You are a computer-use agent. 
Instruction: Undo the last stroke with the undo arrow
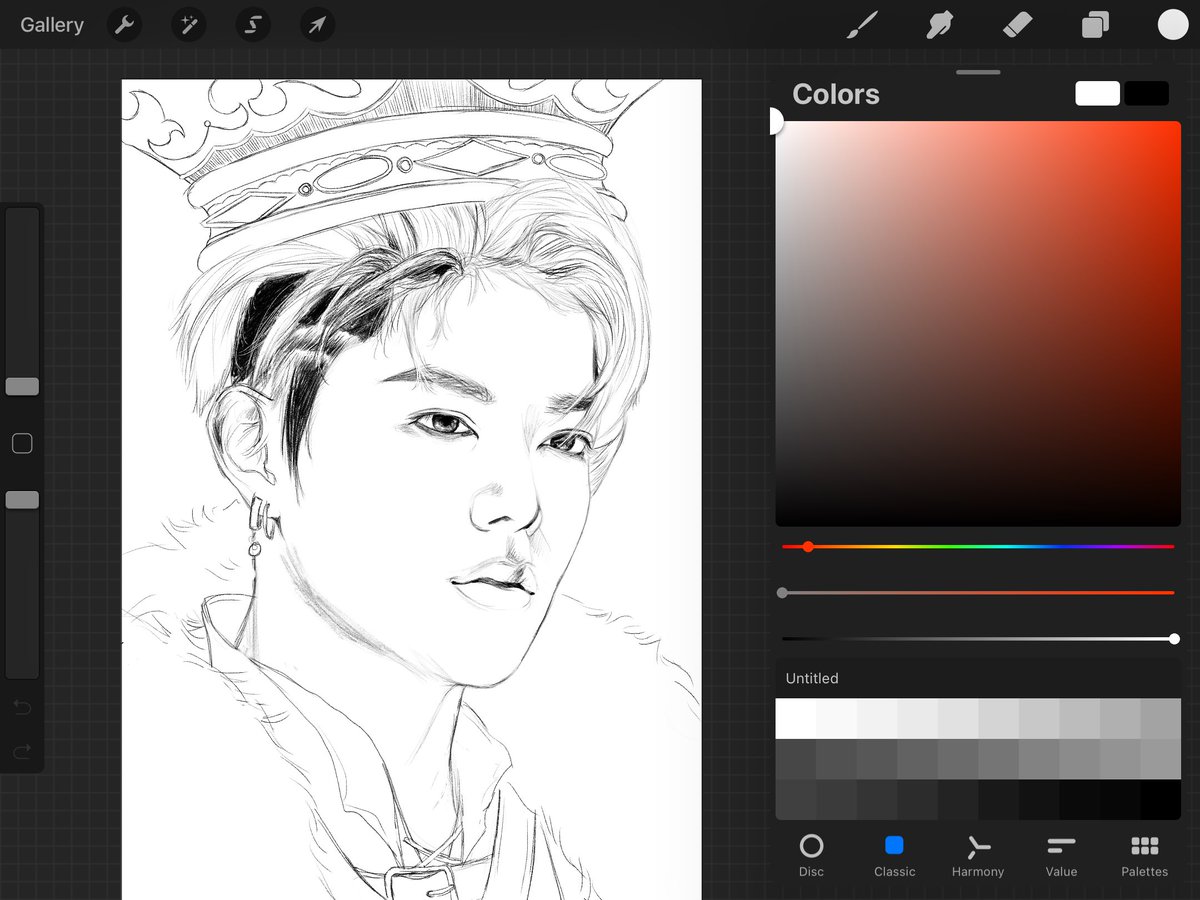(22, 708)
